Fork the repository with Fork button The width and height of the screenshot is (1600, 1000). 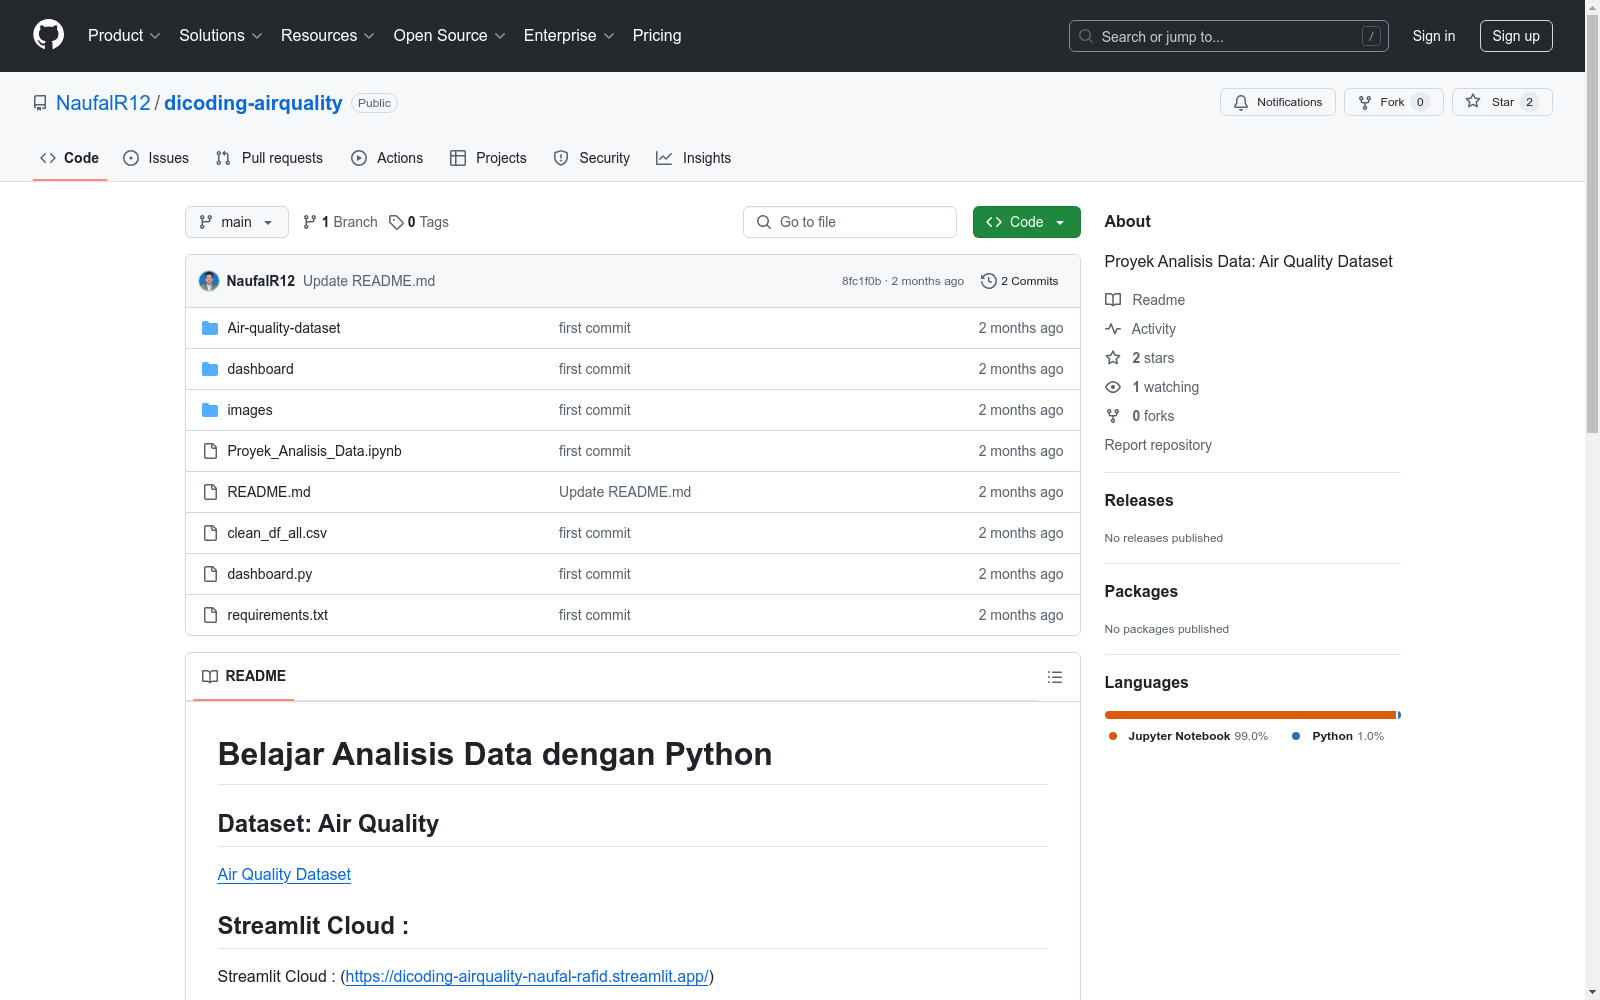click(1394, 102)
